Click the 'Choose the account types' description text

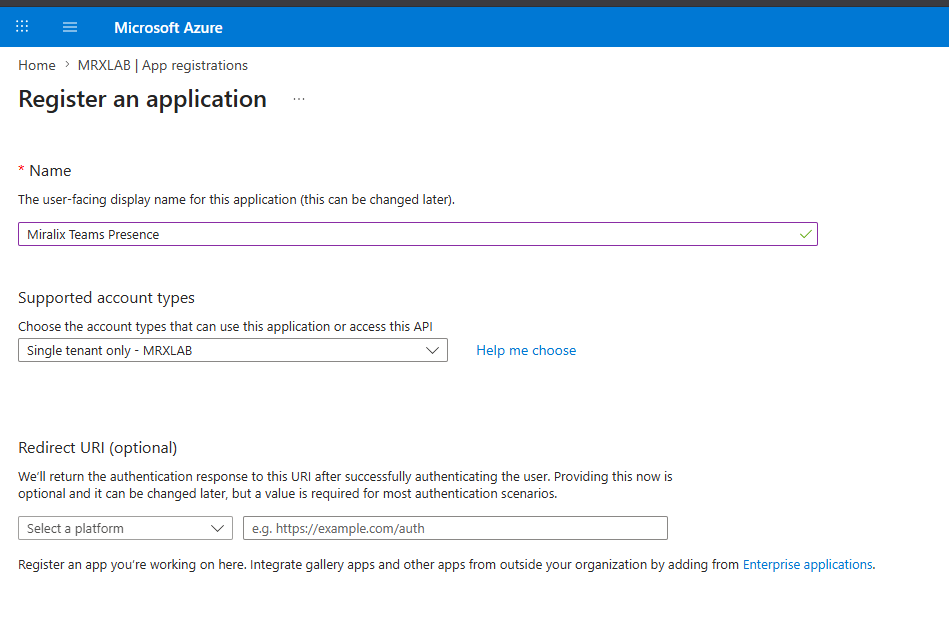tap(225, 326)
